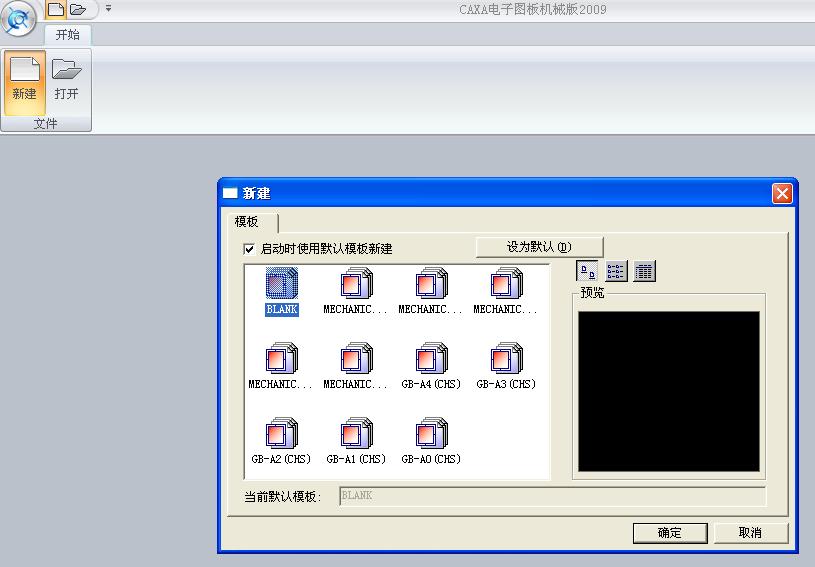Click the 新建 dialog title bar icon
Screen dimensions: 815x567
click(230, 193)
